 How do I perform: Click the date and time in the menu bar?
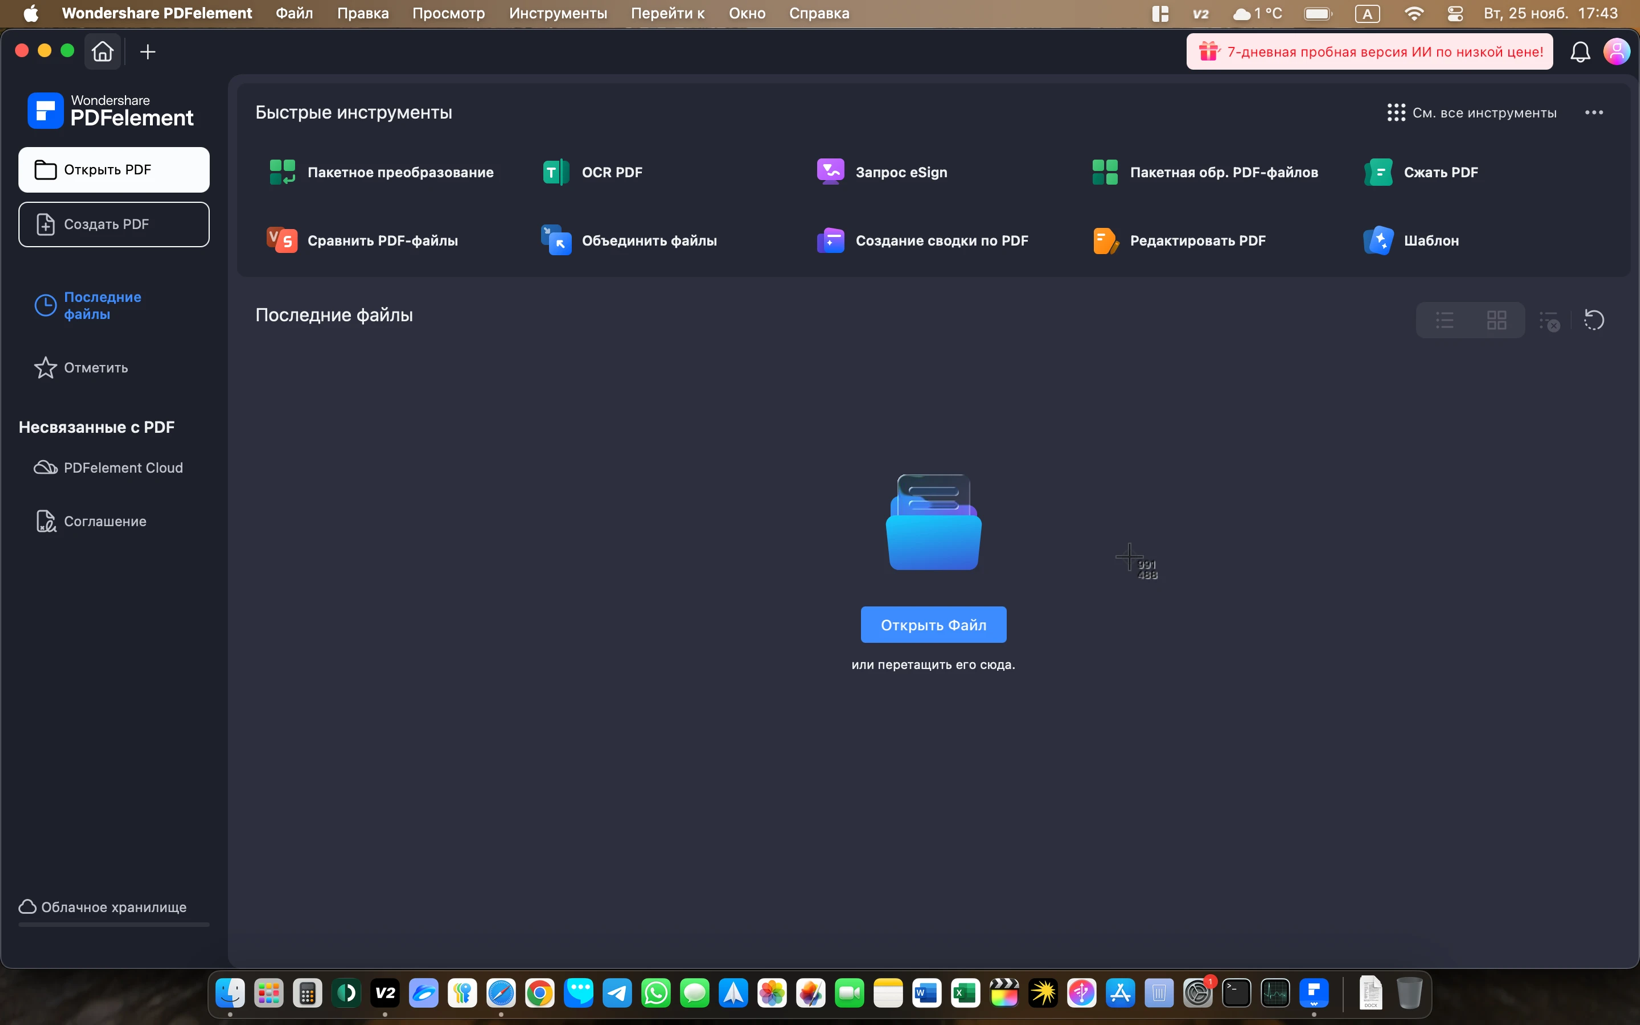[x=1551, y=13]
